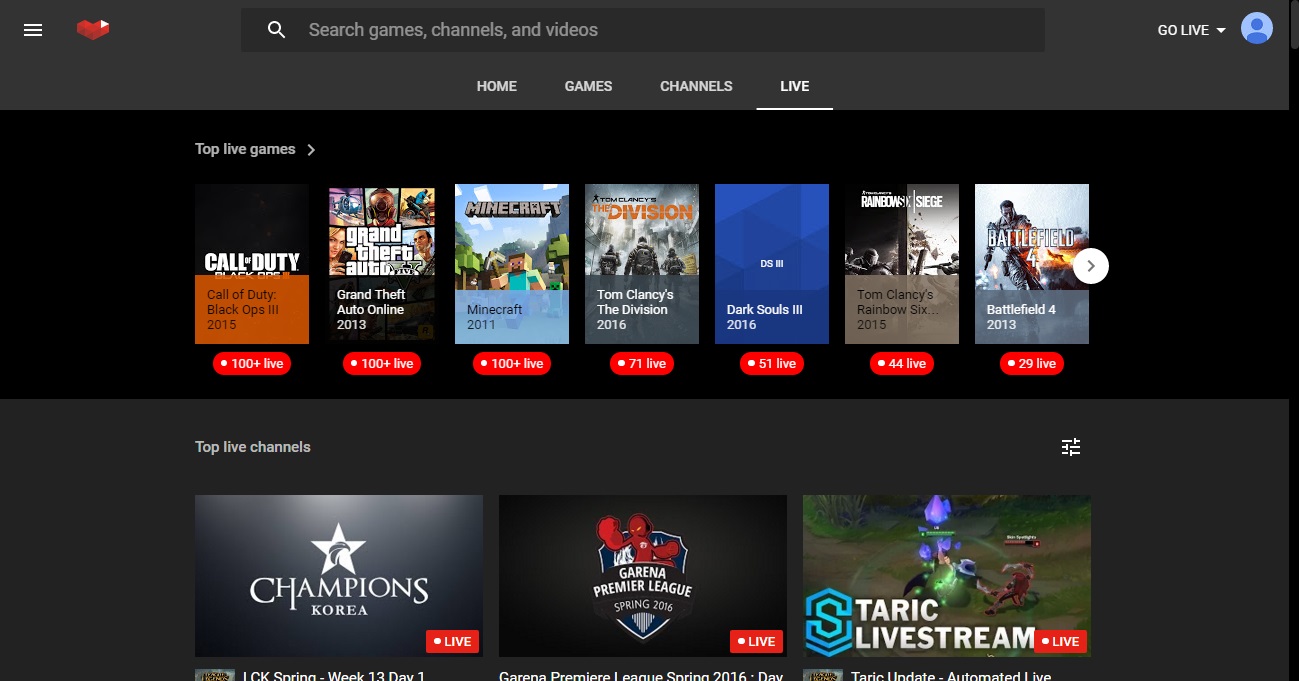Click the 51 live badge
1299x681 pixels.
pos(772,364)
